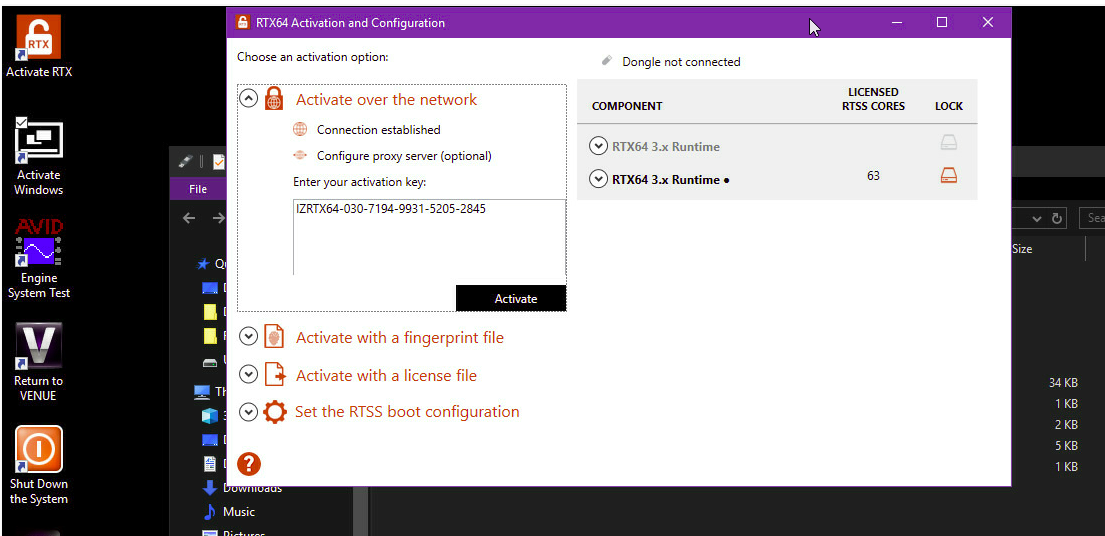Click the LICENSED RTSS CORES column header

click(x=873, y=99)
